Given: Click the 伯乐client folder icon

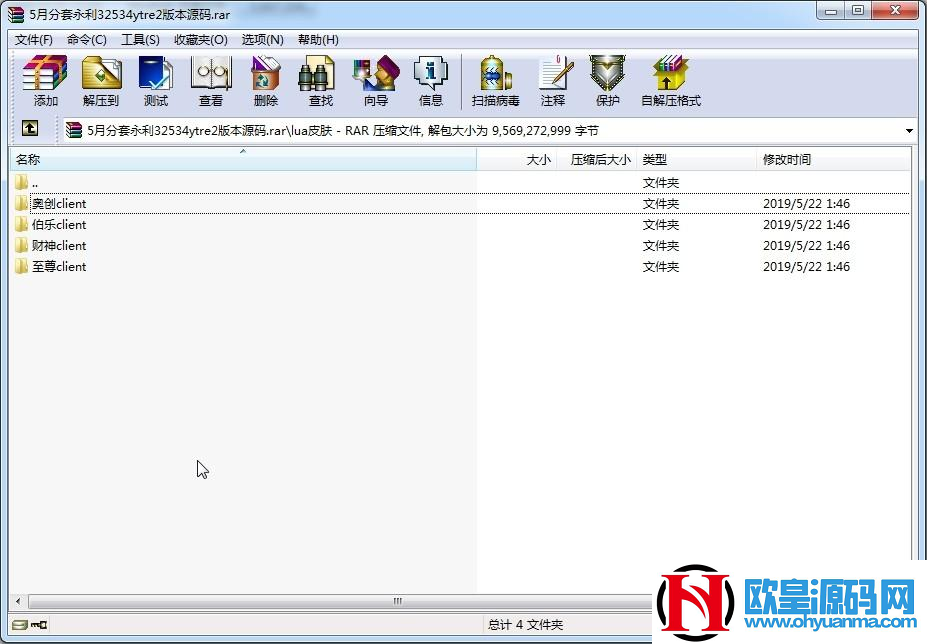Looking at the screenshot, I should pos(21,224).
